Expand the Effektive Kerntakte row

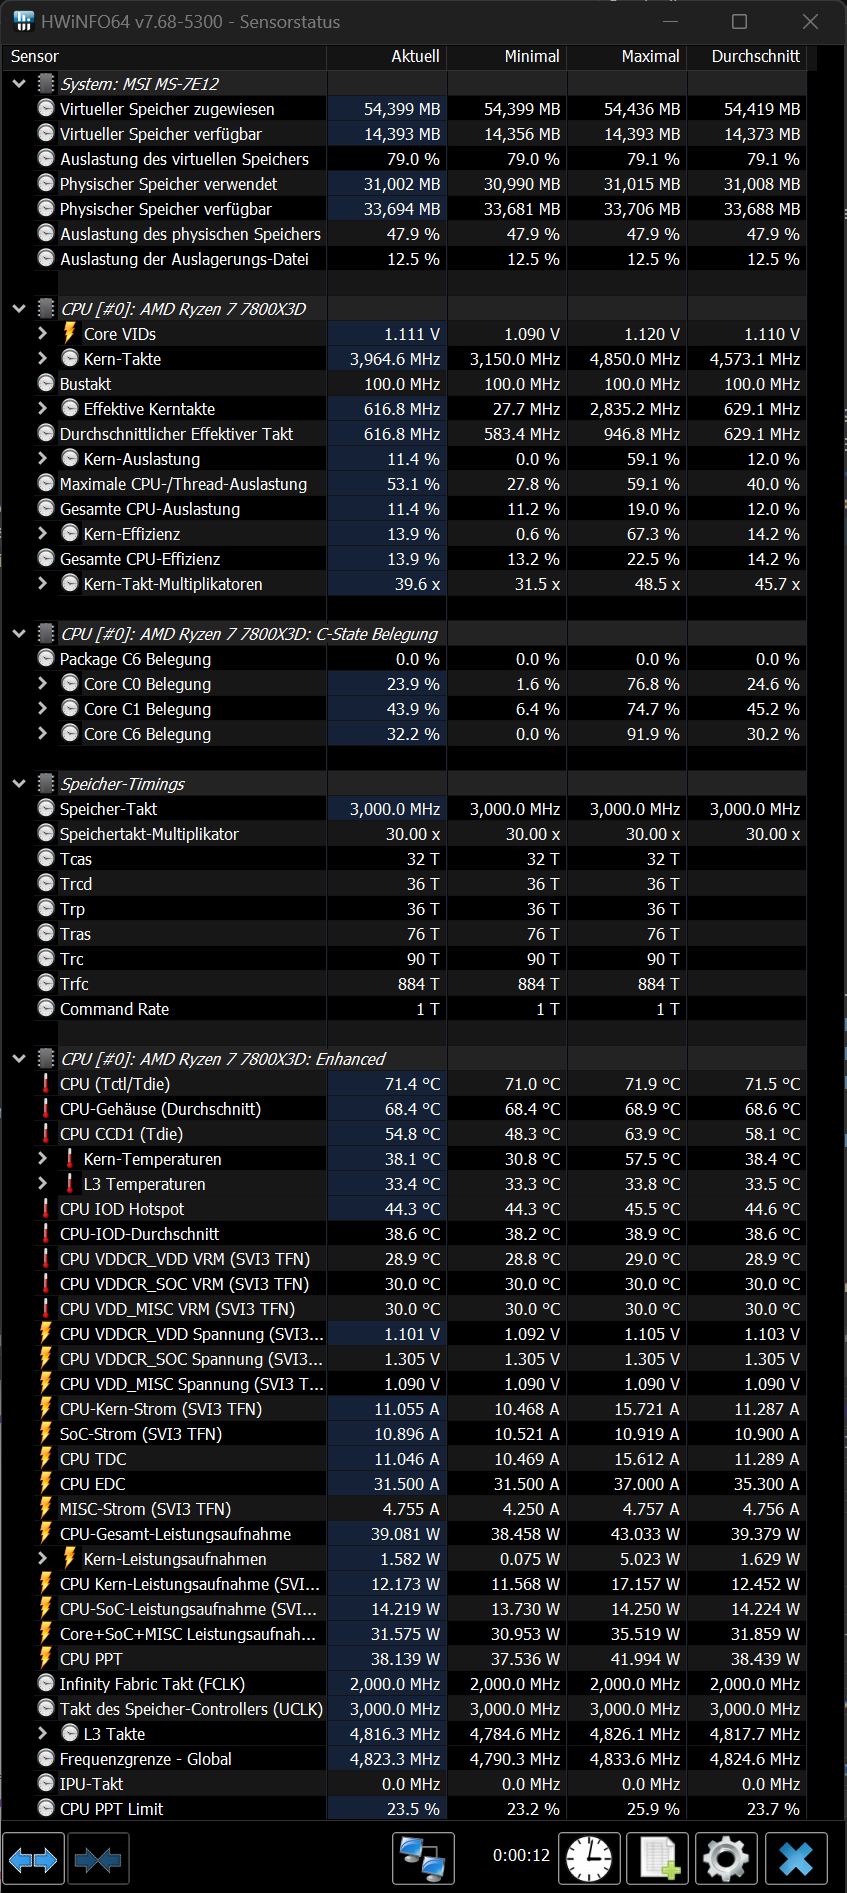(42, 408)
